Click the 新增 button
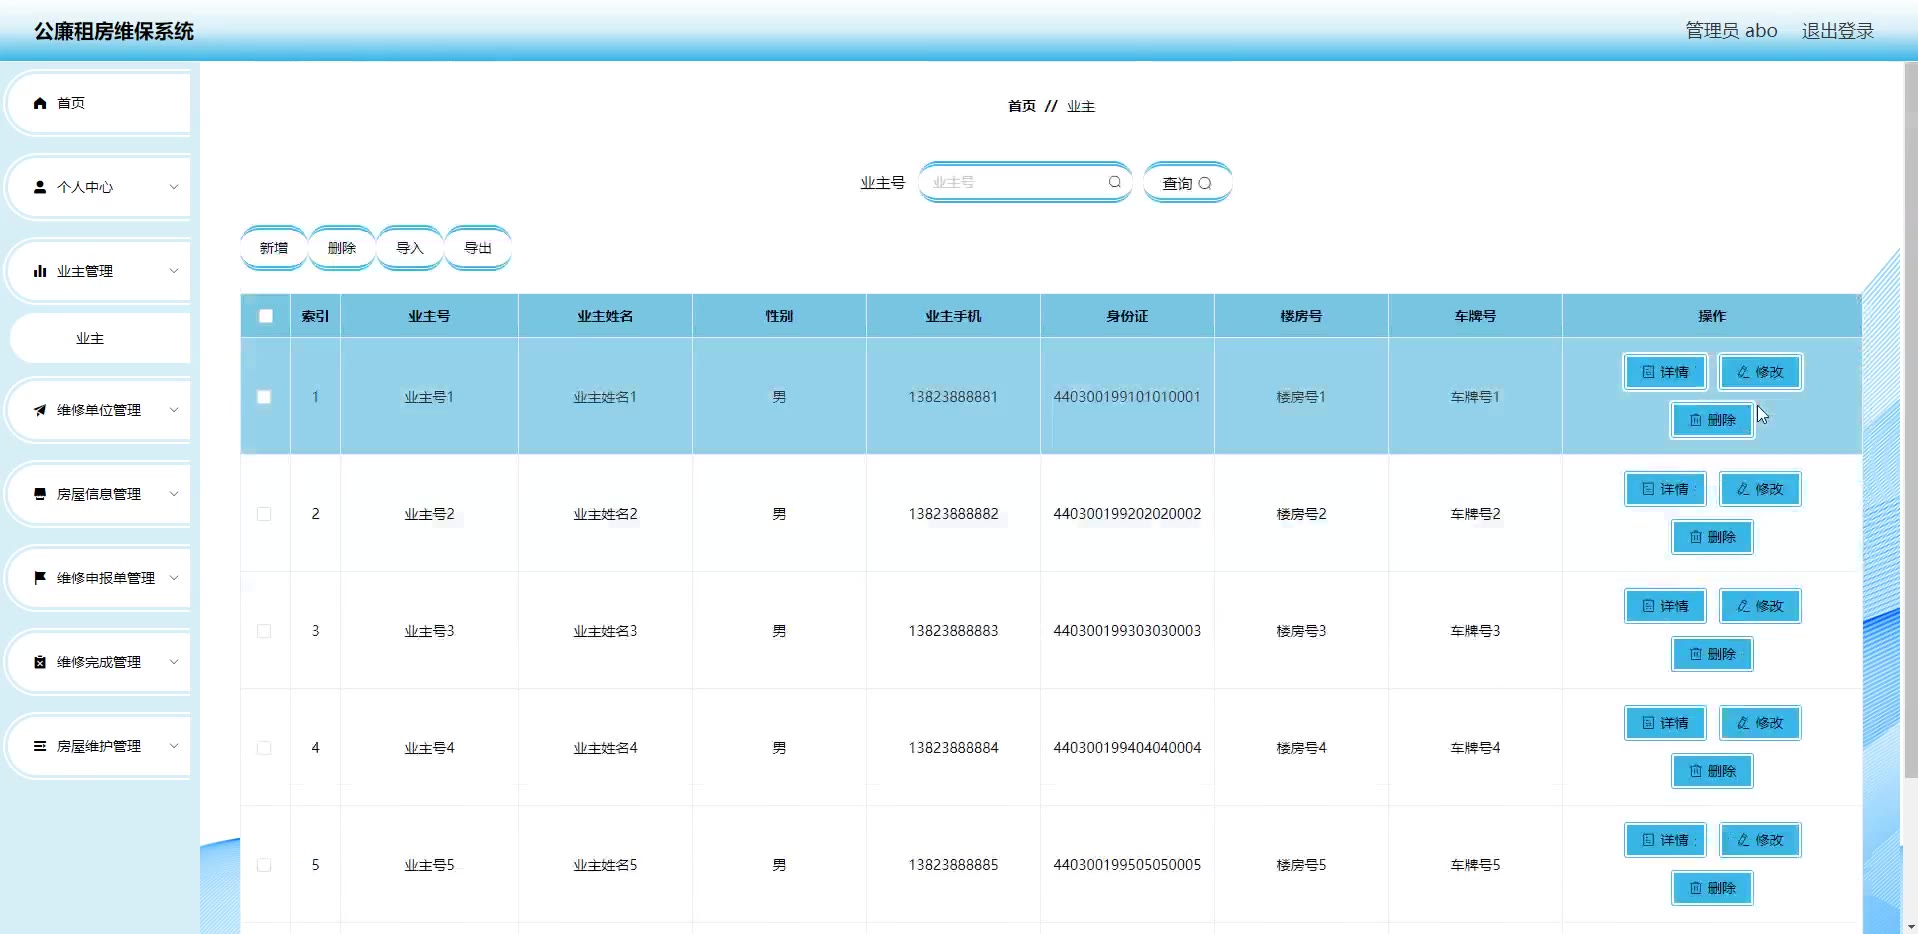 pos(274,248)
